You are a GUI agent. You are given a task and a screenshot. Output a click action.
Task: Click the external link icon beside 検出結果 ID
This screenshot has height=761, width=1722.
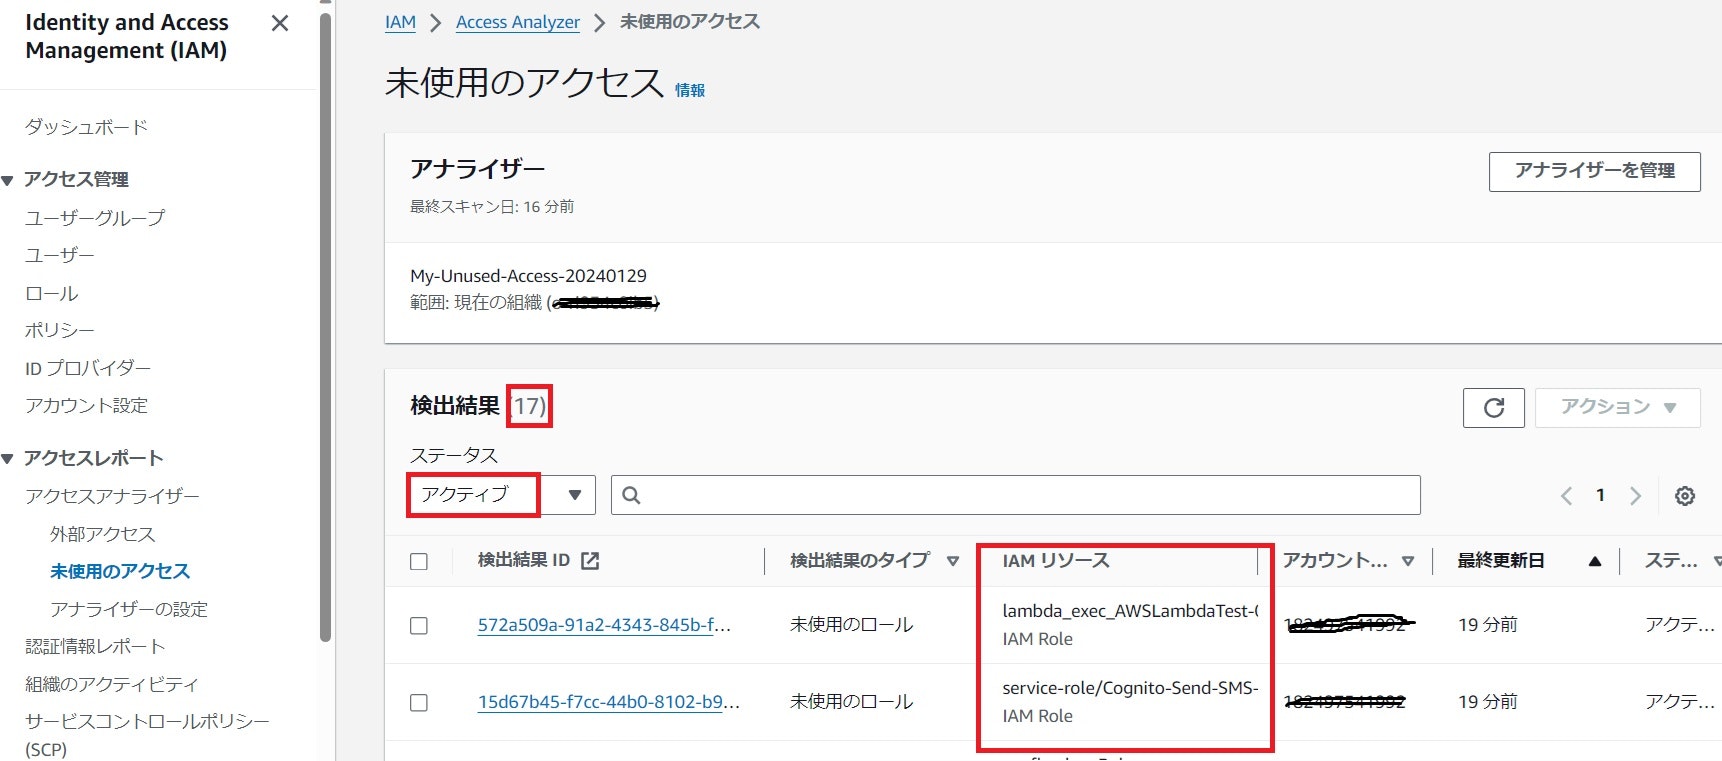click(590, 561)
